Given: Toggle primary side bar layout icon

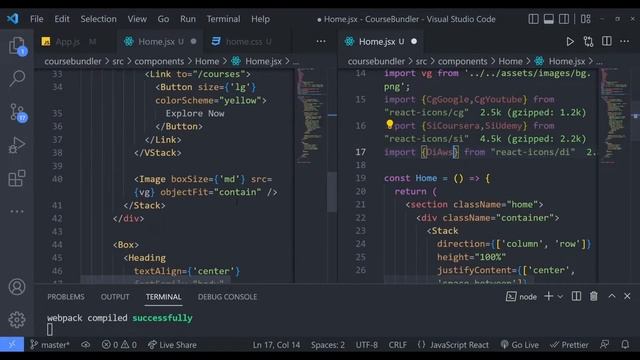Looking at the screenshot, I should tap(533, 19).
